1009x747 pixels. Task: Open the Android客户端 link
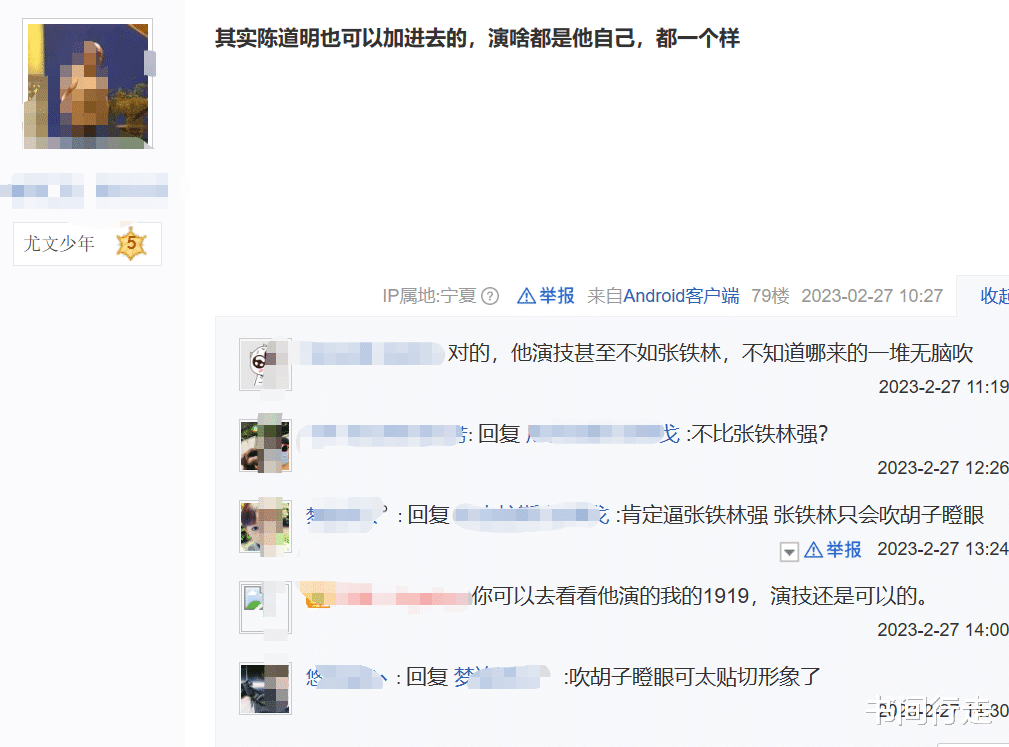coord(681,296)
